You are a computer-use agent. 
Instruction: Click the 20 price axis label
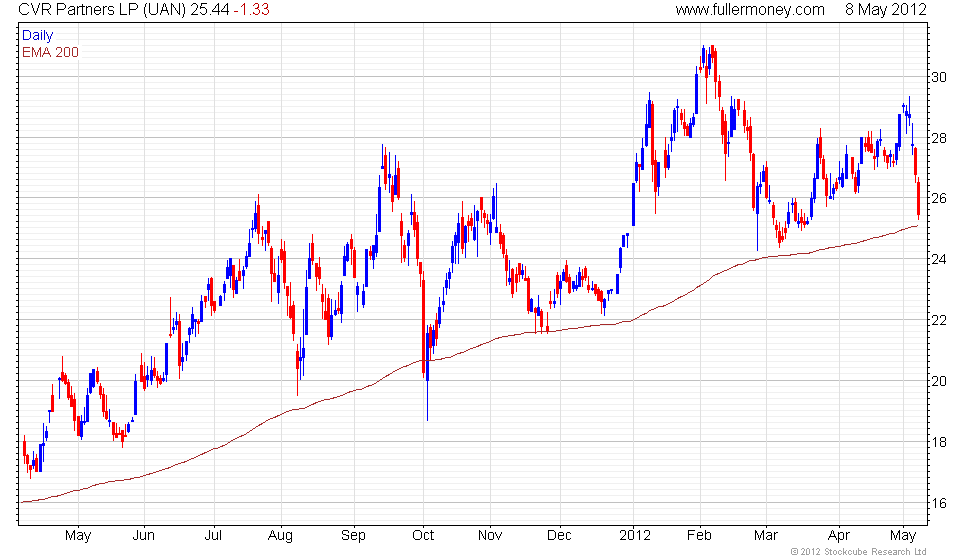[x=939, y=381]
